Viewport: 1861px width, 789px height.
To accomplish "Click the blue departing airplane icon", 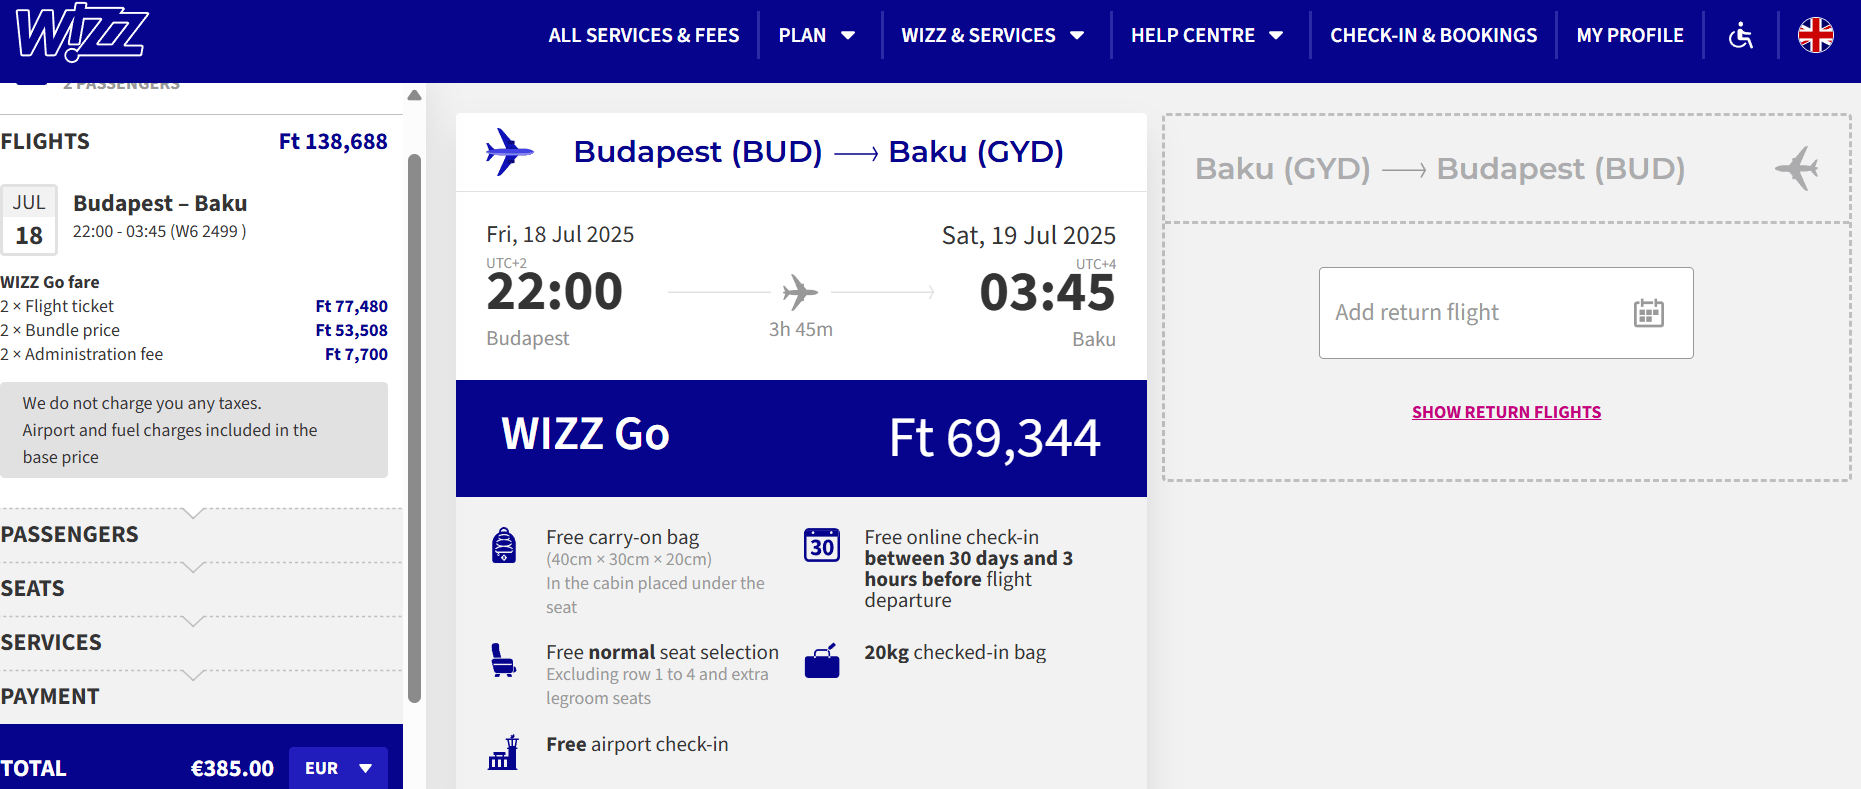I will click(x=509, y=152).
